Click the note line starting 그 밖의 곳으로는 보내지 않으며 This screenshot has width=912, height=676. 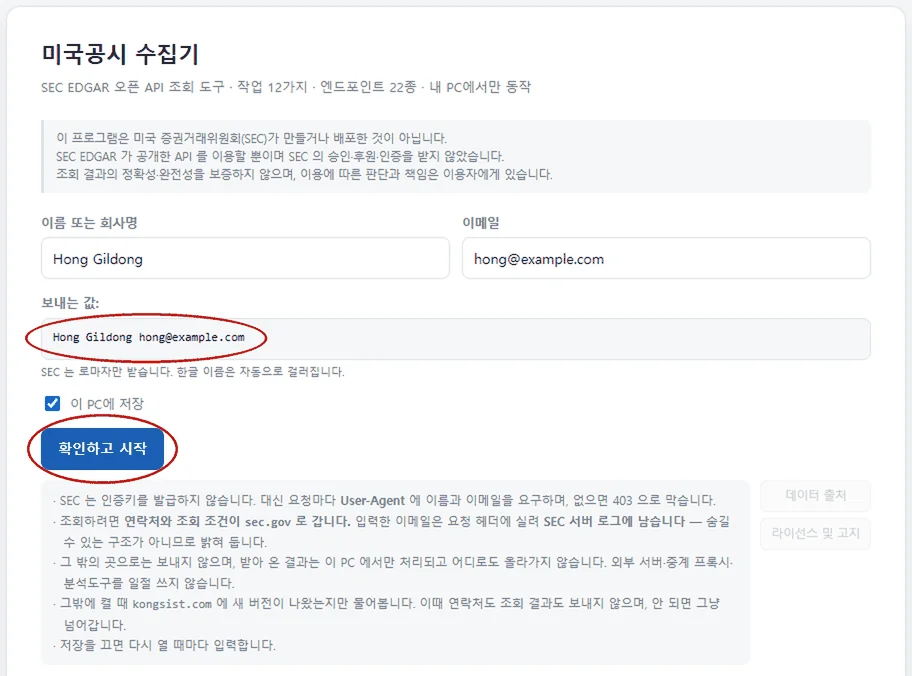tap(393, 573)
